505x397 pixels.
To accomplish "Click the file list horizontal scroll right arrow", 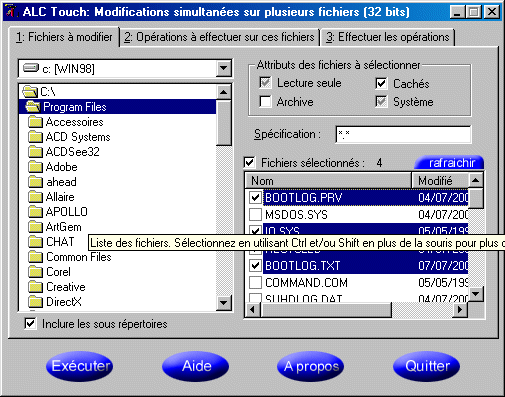I will [460, 310].
